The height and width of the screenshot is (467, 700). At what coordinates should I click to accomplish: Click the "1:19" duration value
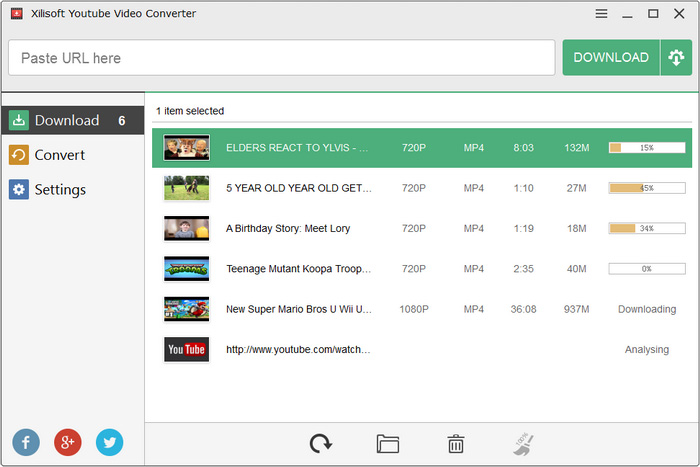(523, 228)
